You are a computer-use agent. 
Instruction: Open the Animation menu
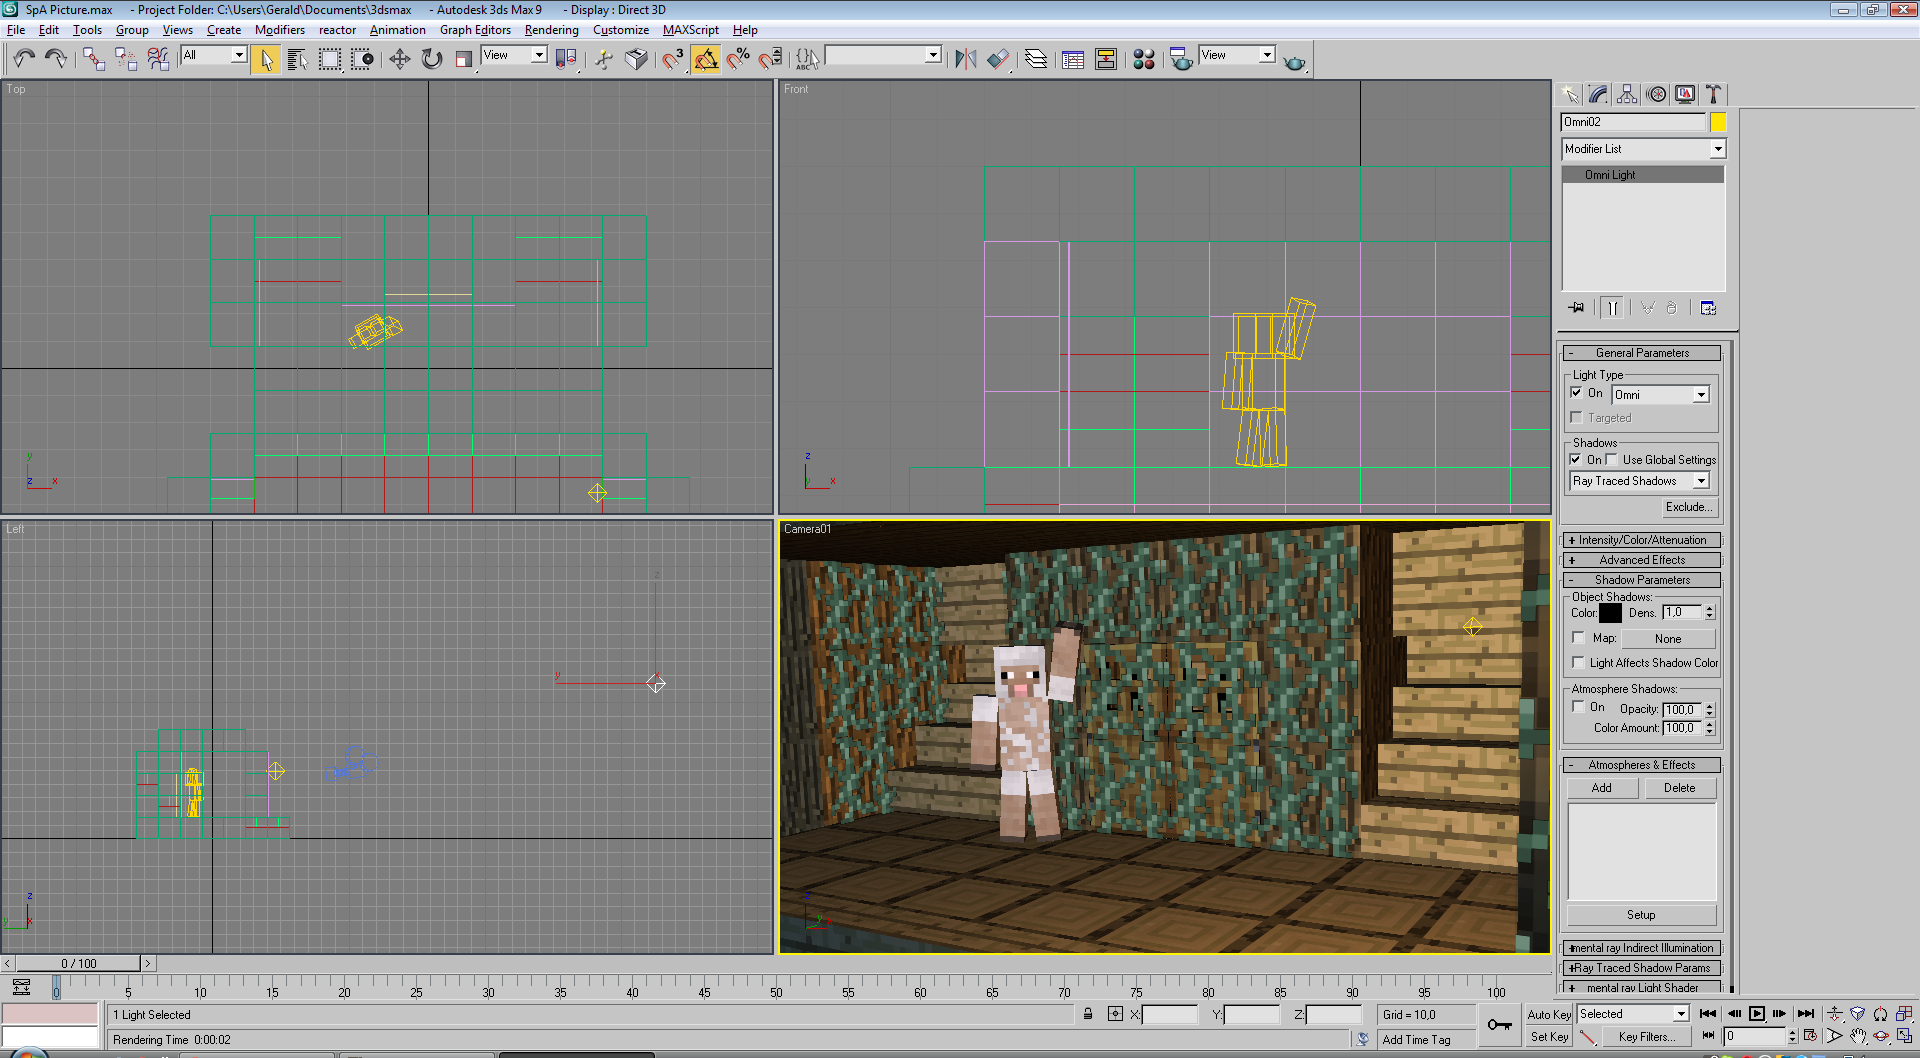click(x=397, y=30)
